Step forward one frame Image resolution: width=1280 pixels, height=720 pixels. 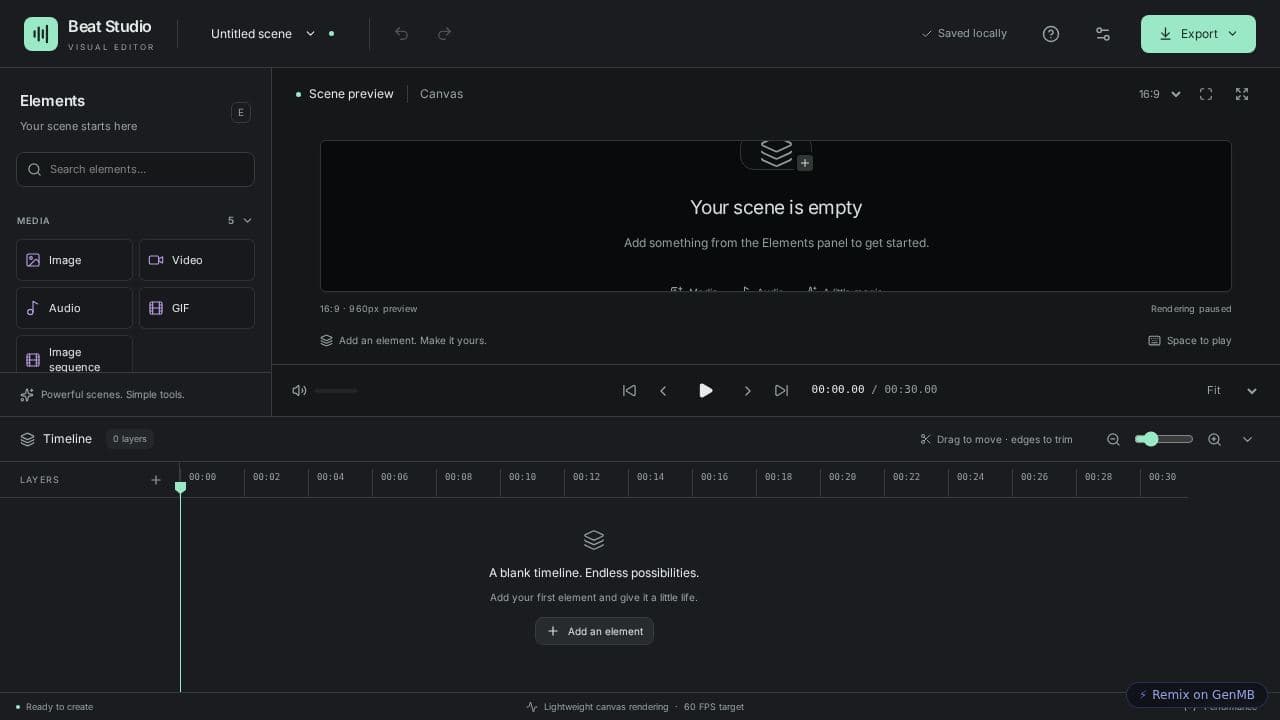747,390
